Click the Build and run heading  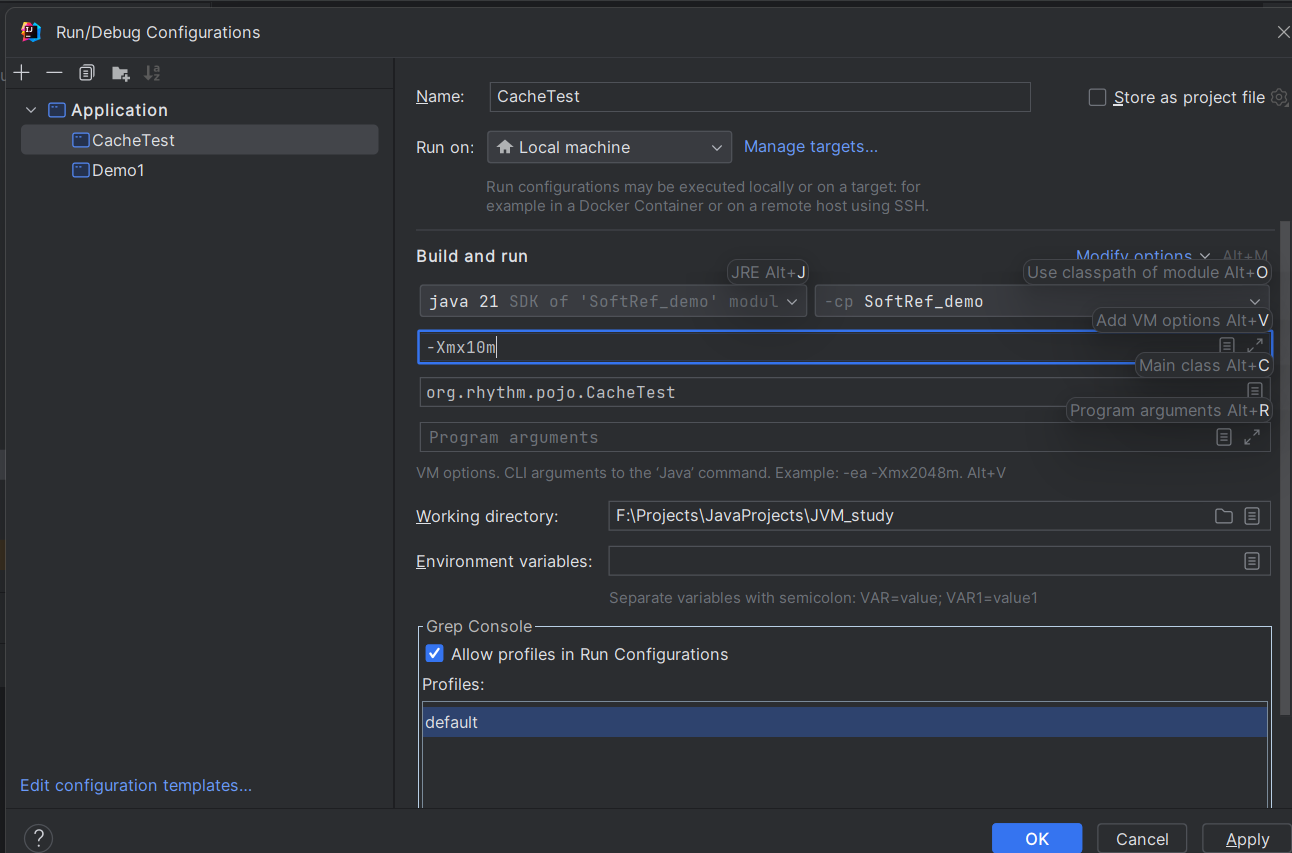tap(472, 256)
